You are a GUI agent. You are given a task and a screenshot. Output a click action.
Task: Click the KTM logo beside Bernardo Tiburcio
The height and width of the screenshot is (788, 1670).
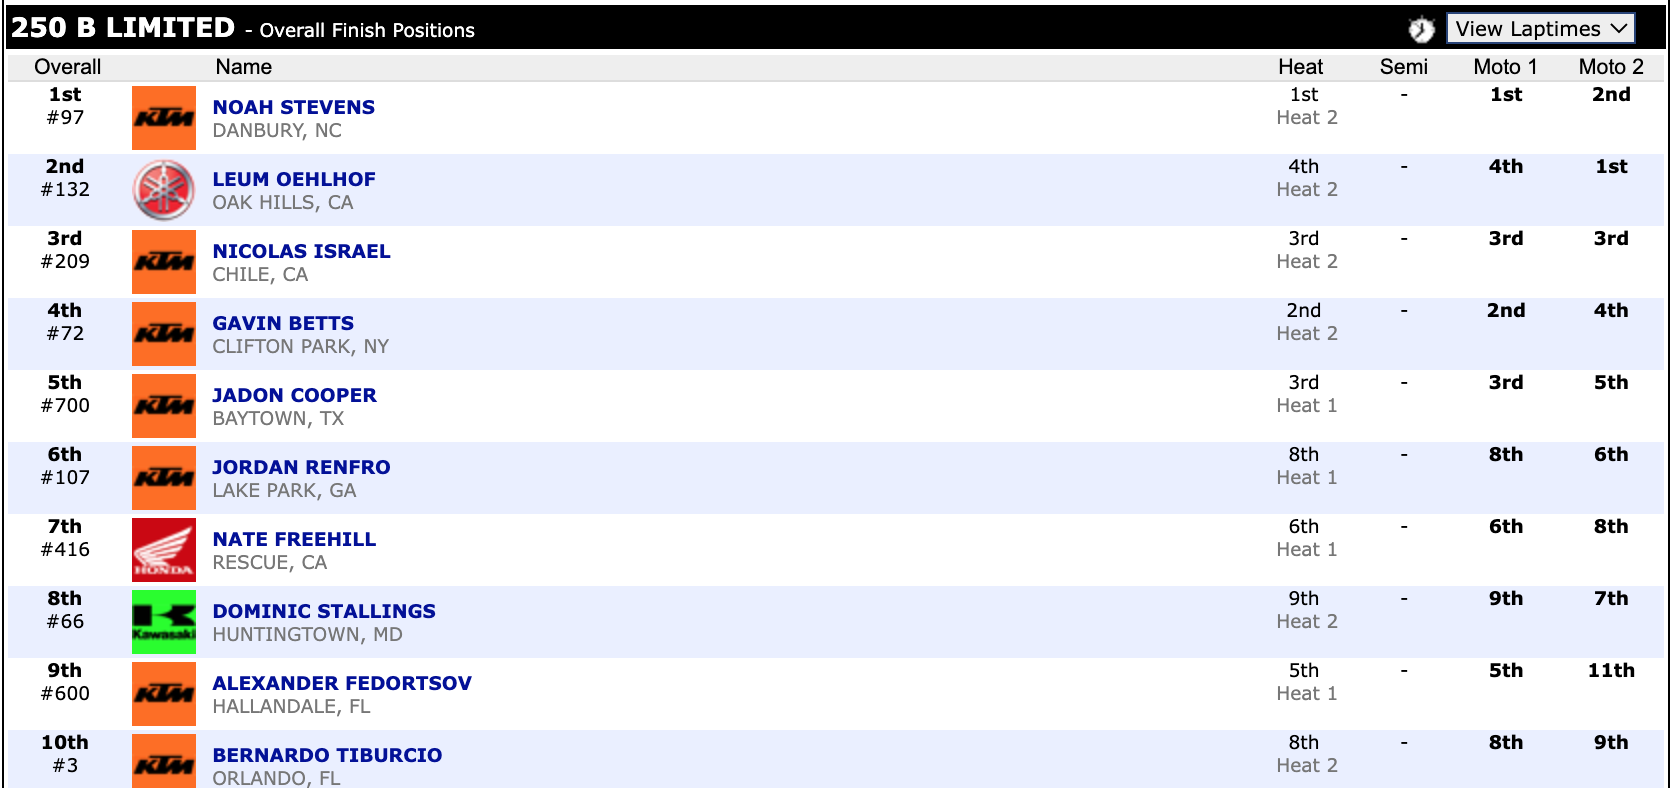(164, 762)
